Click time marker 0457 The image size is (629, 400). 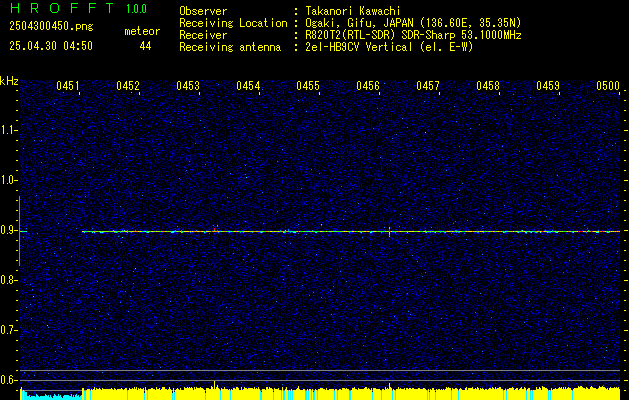click(428, 85)
